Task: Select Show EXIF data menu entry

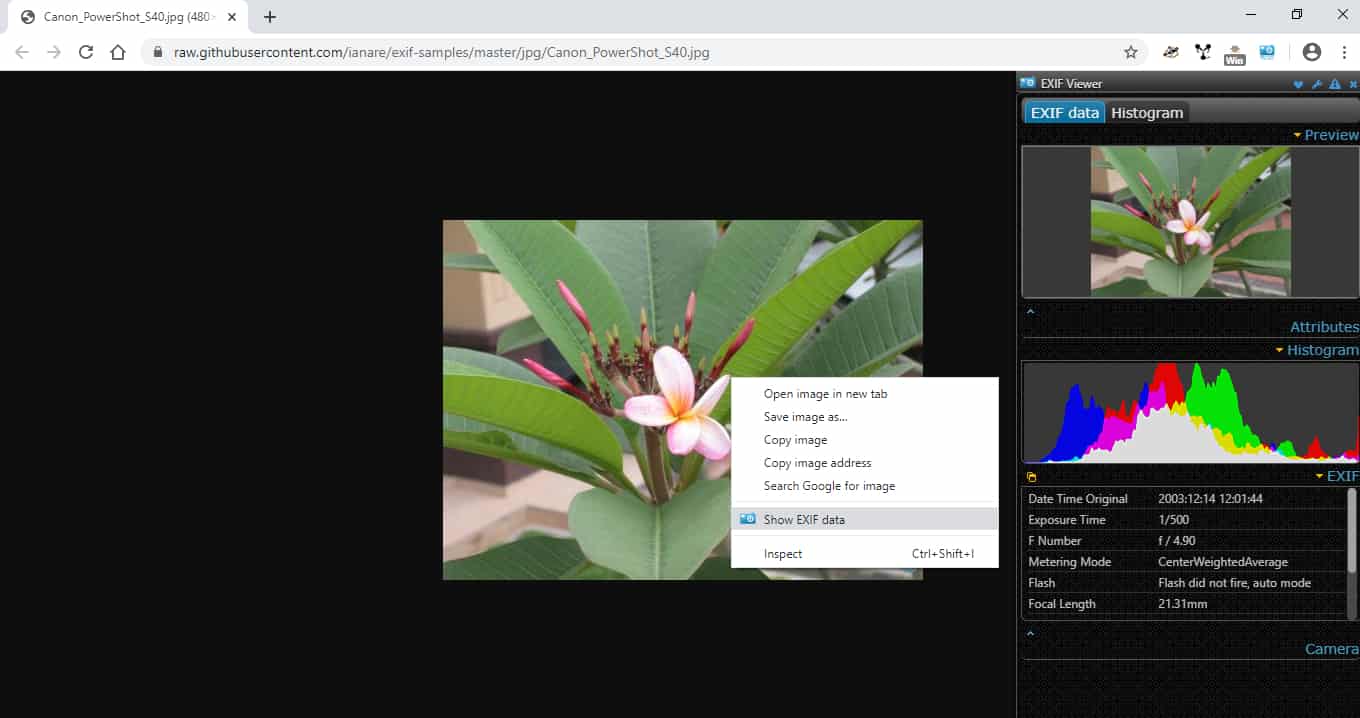Action: click(864, 519)
